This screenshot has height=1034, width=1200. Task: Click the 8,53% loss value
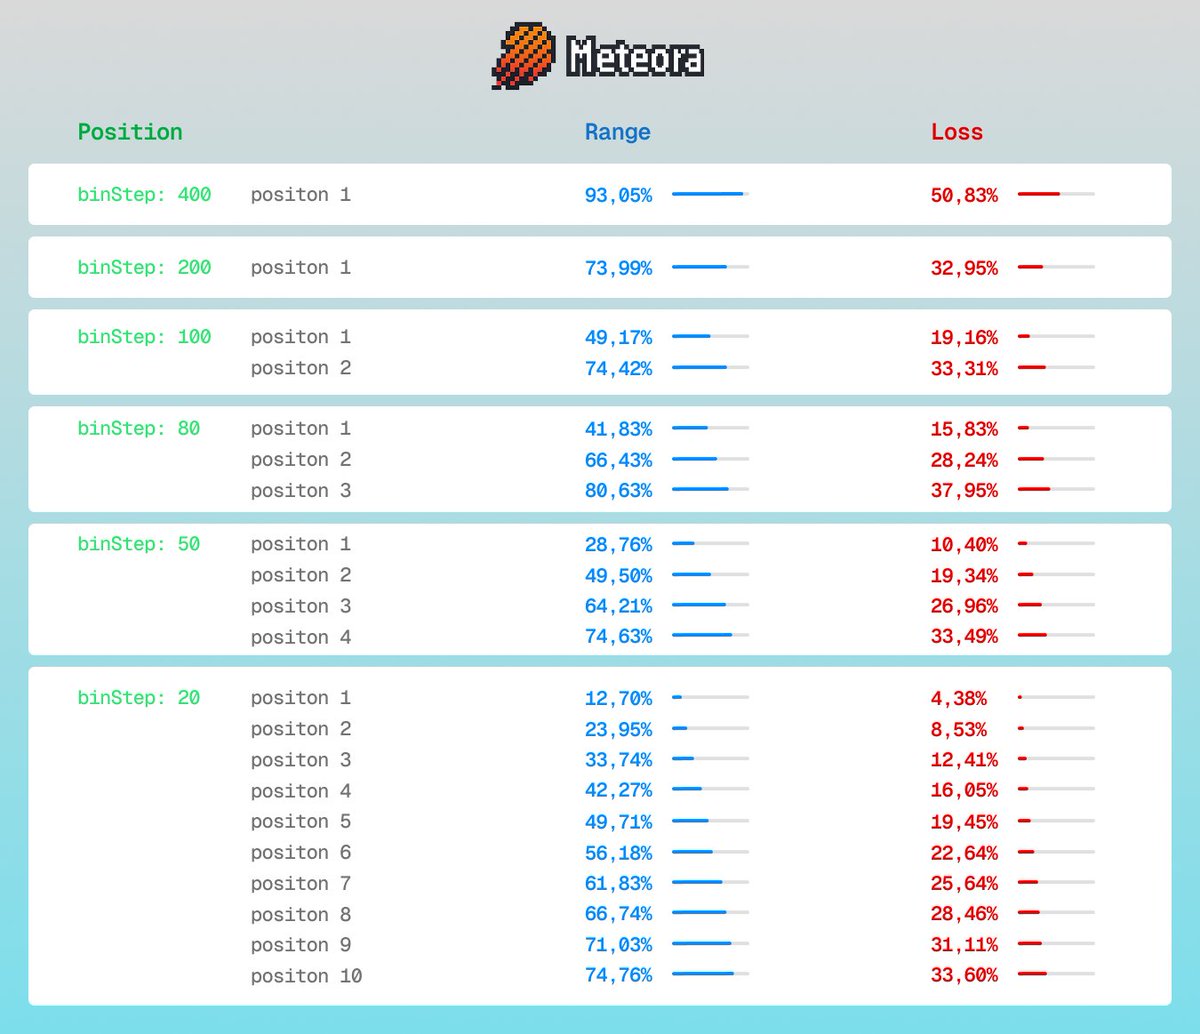(959, 730)
